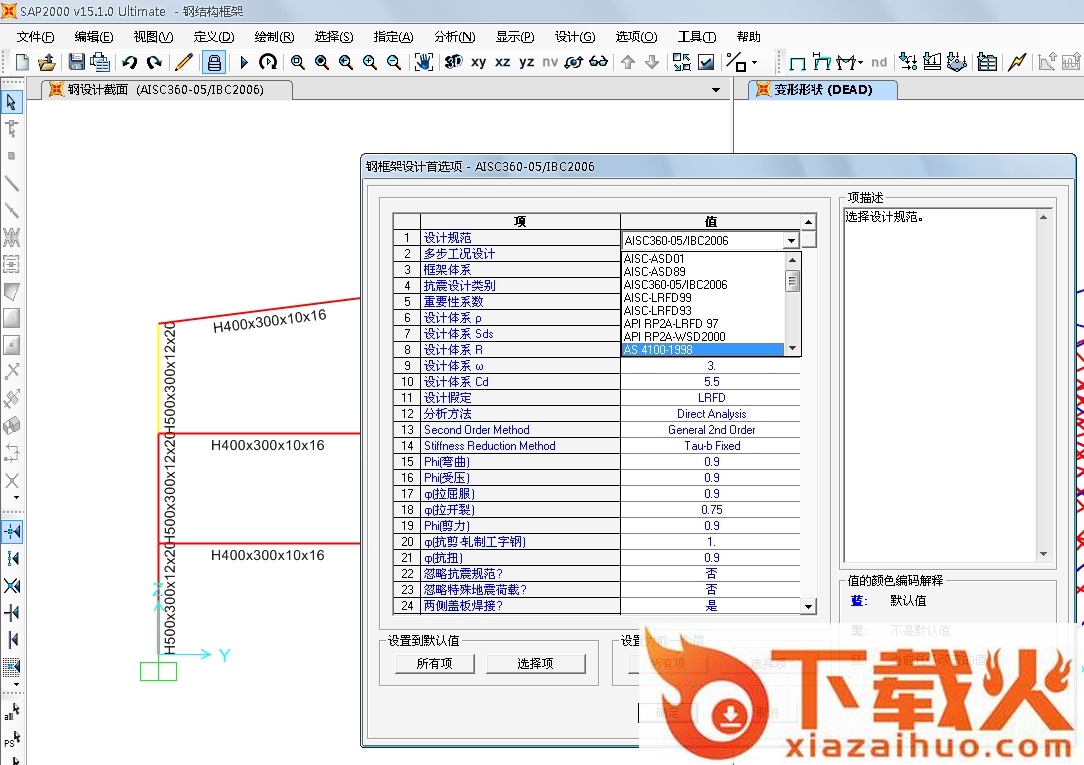
Task: Expand the snap options toolbar dropdown
Action: tap(755, 62)
